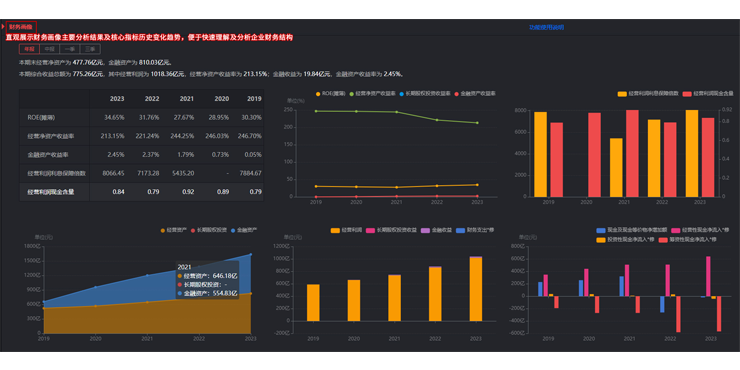Click the 2023 column header in table
Screen dimensions: 740x370
click(x=117, y=99)
